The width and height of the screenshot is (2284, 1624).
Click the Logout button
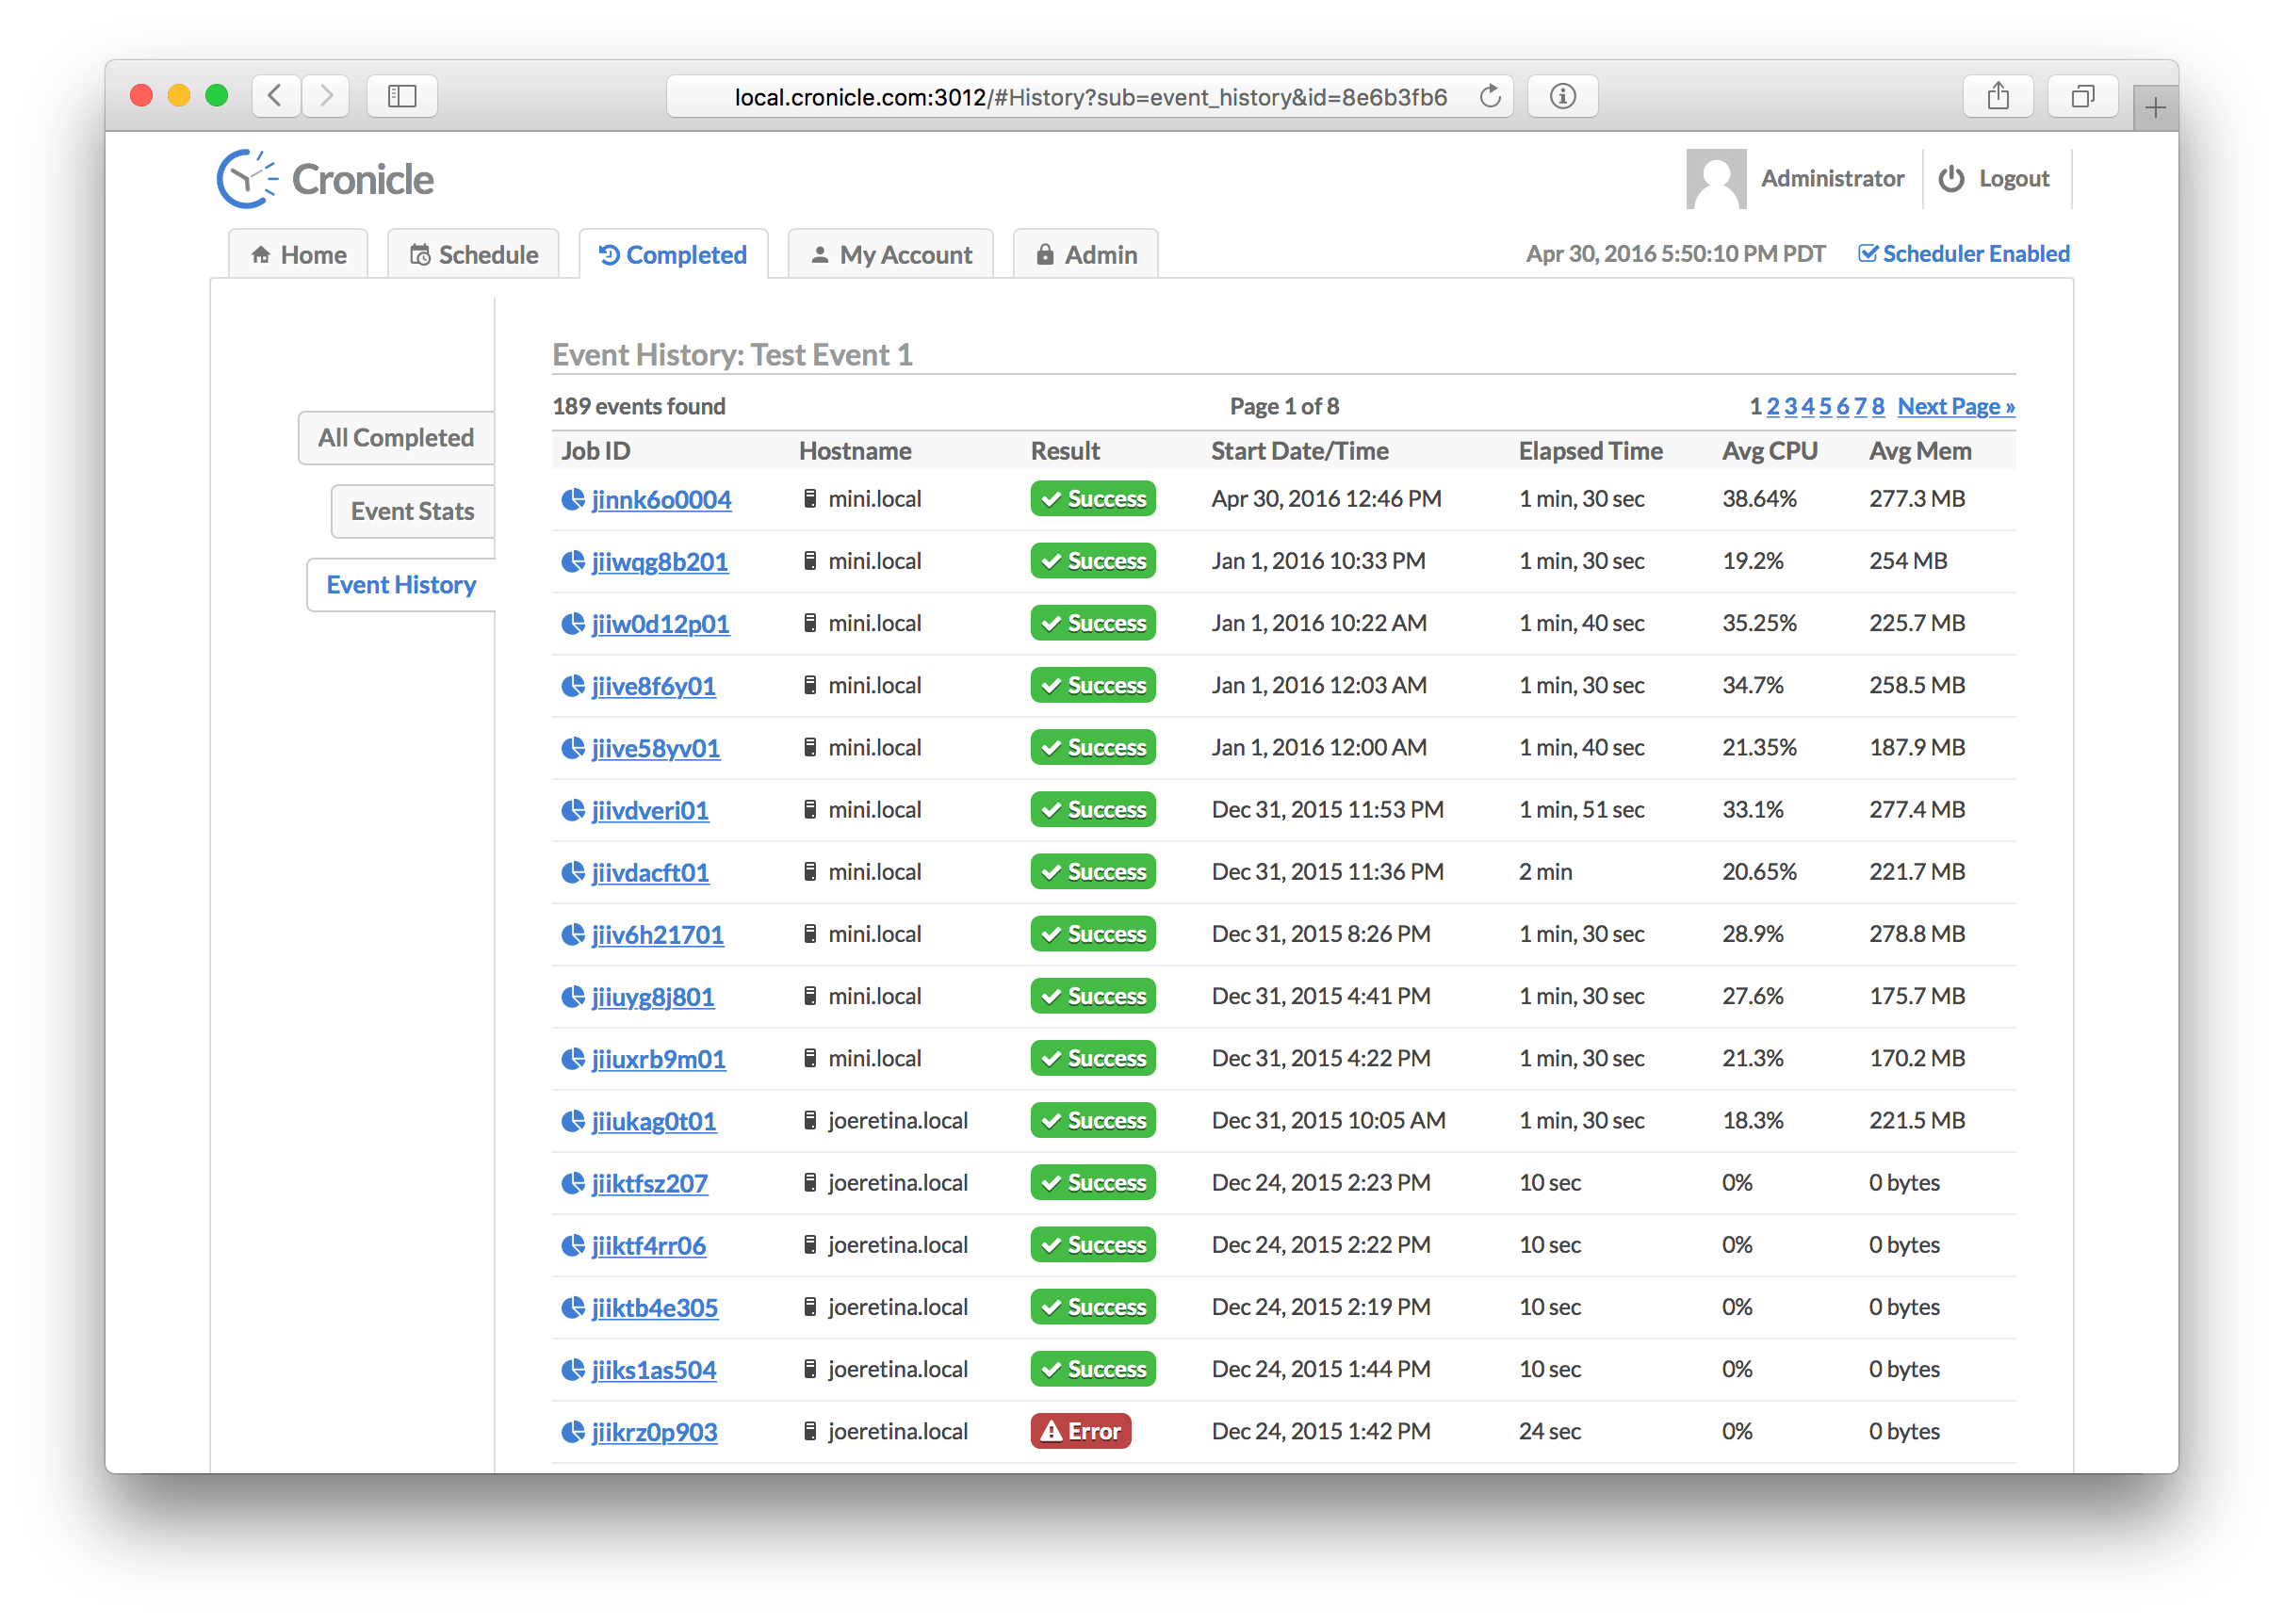[x=1995, y=179]
